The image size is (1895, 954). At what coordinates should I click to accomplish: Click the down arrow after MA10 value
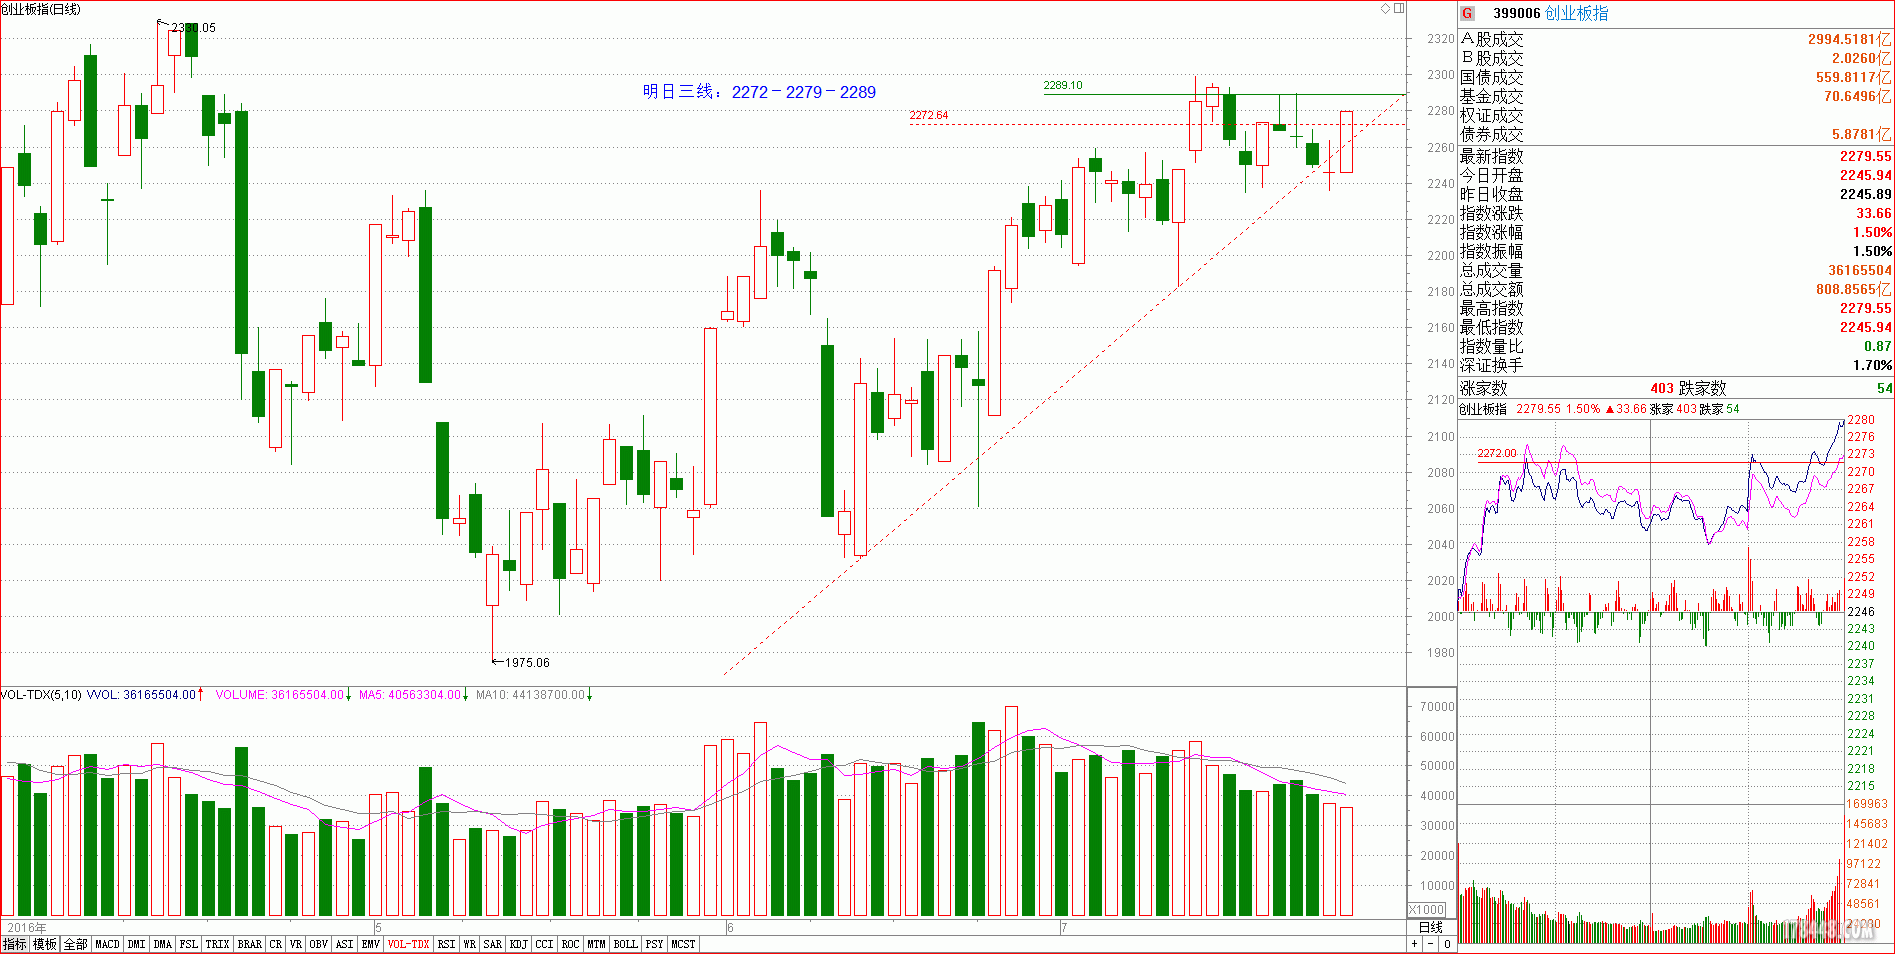tap(590, 694)
